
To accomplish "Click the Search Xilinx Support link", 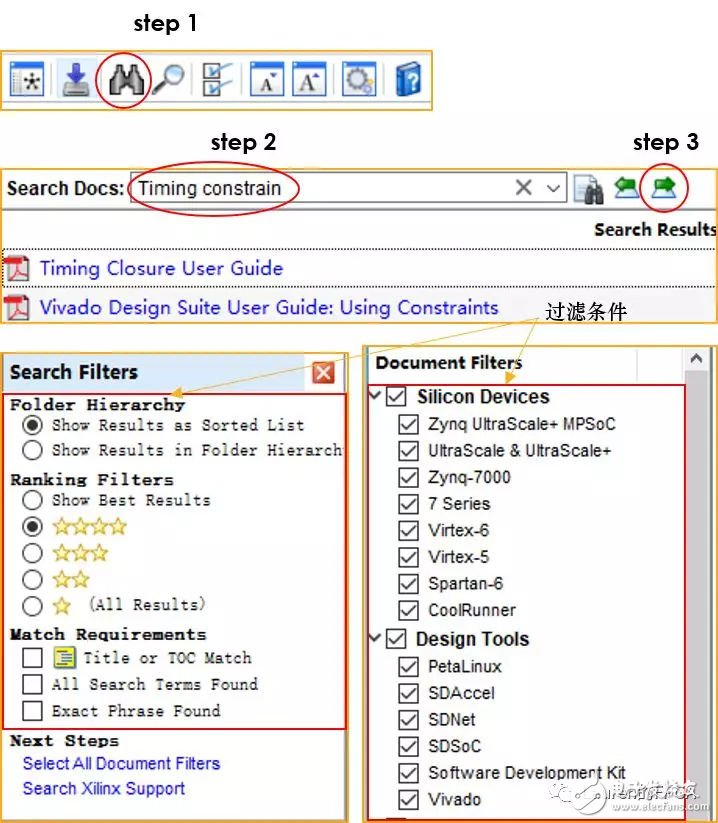I will tap(103, 788).
